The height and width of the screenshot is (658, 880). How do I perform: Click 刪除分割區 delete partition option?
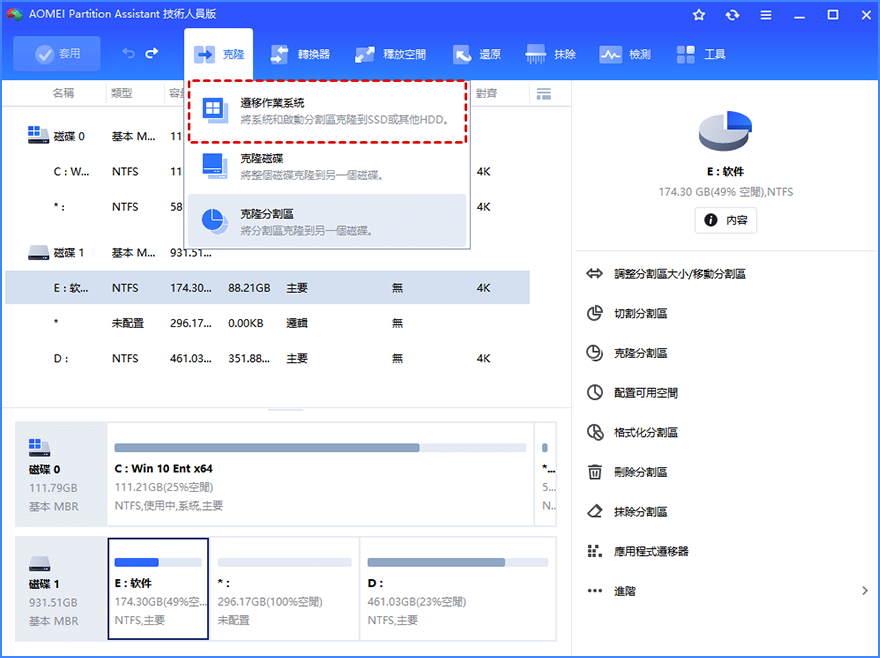[x=640, y=472]
